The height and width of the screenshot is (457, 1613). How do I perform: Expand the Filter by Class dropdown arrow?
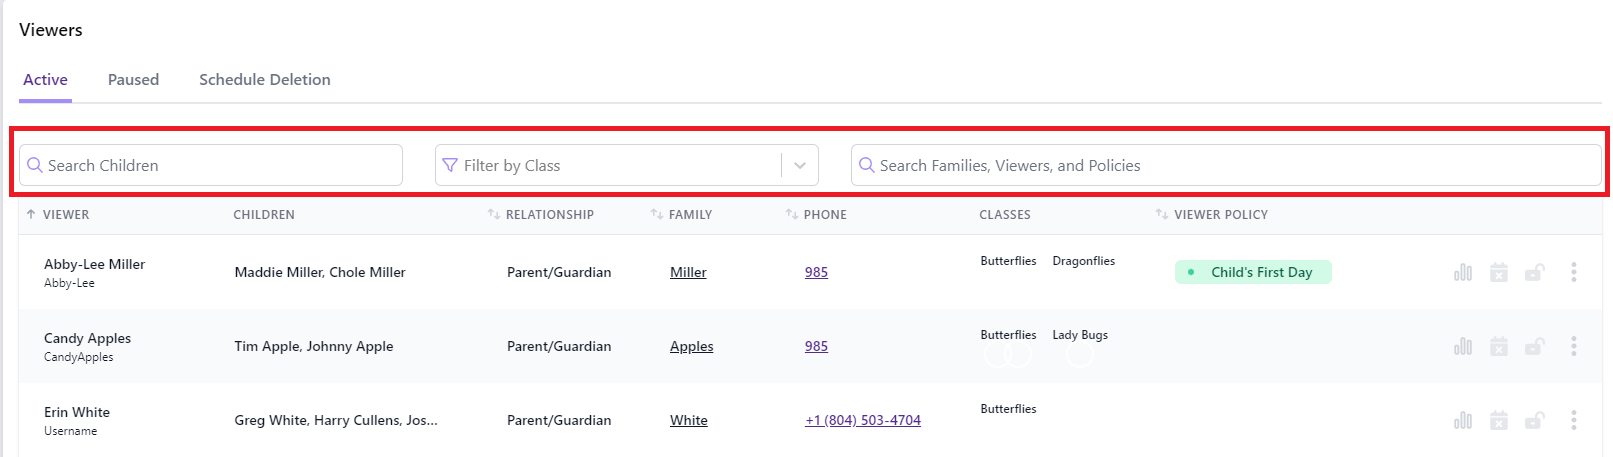click(x=800, y=165)
